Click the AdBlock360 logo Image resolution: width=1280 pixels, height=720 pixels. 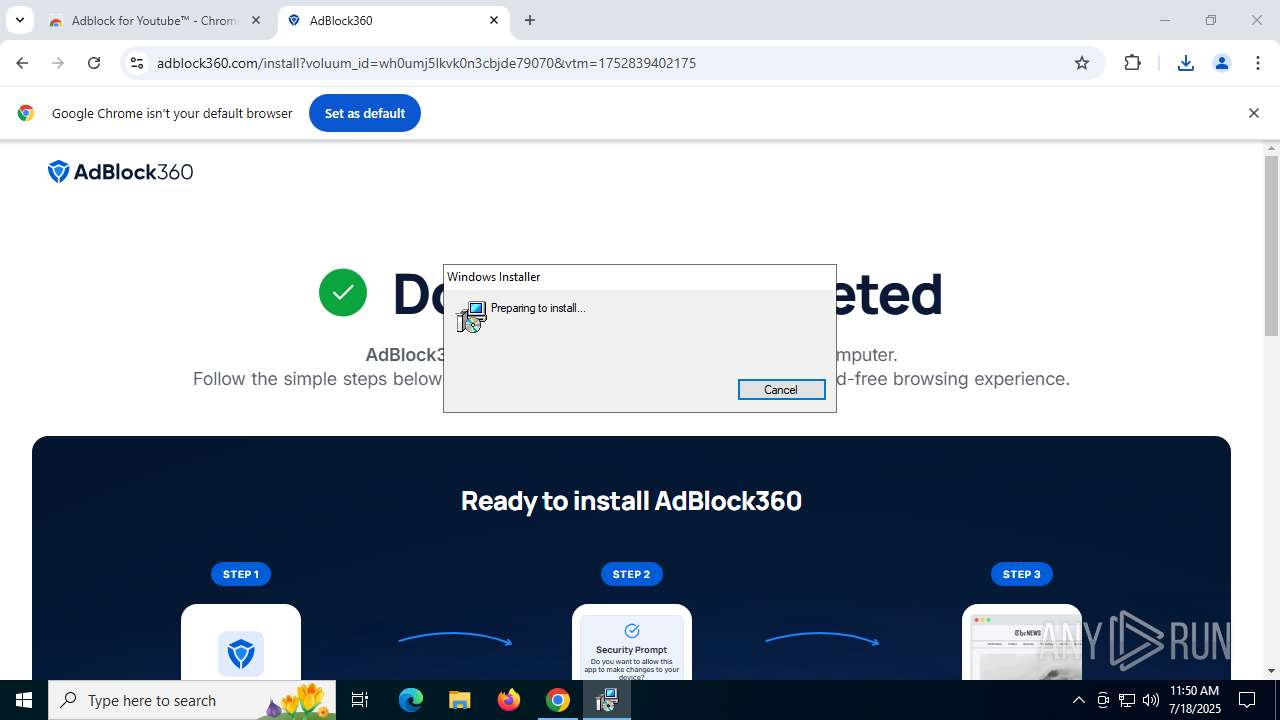click(x=120, y=172)
